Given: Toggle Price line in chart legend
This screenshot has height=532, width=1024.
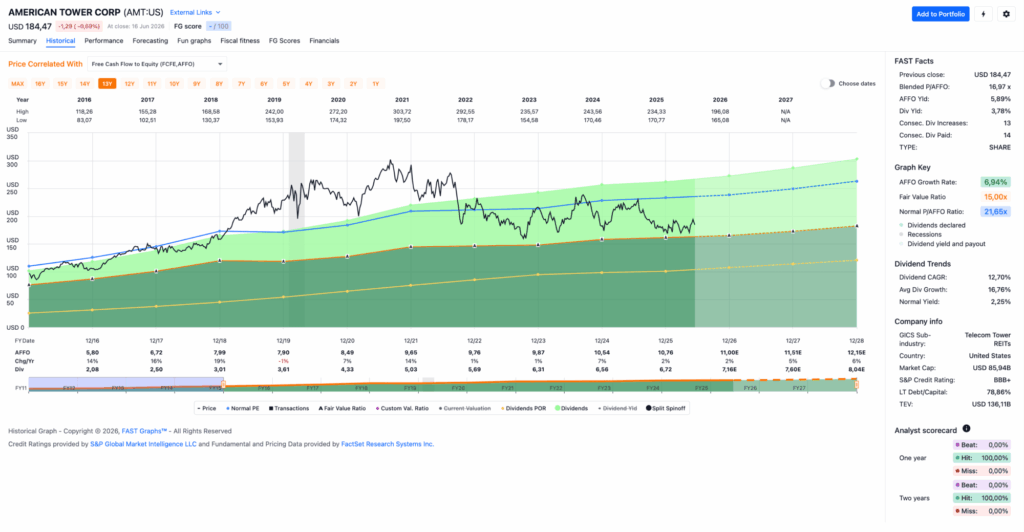Looking at the screenshot, I should [207, 408].
